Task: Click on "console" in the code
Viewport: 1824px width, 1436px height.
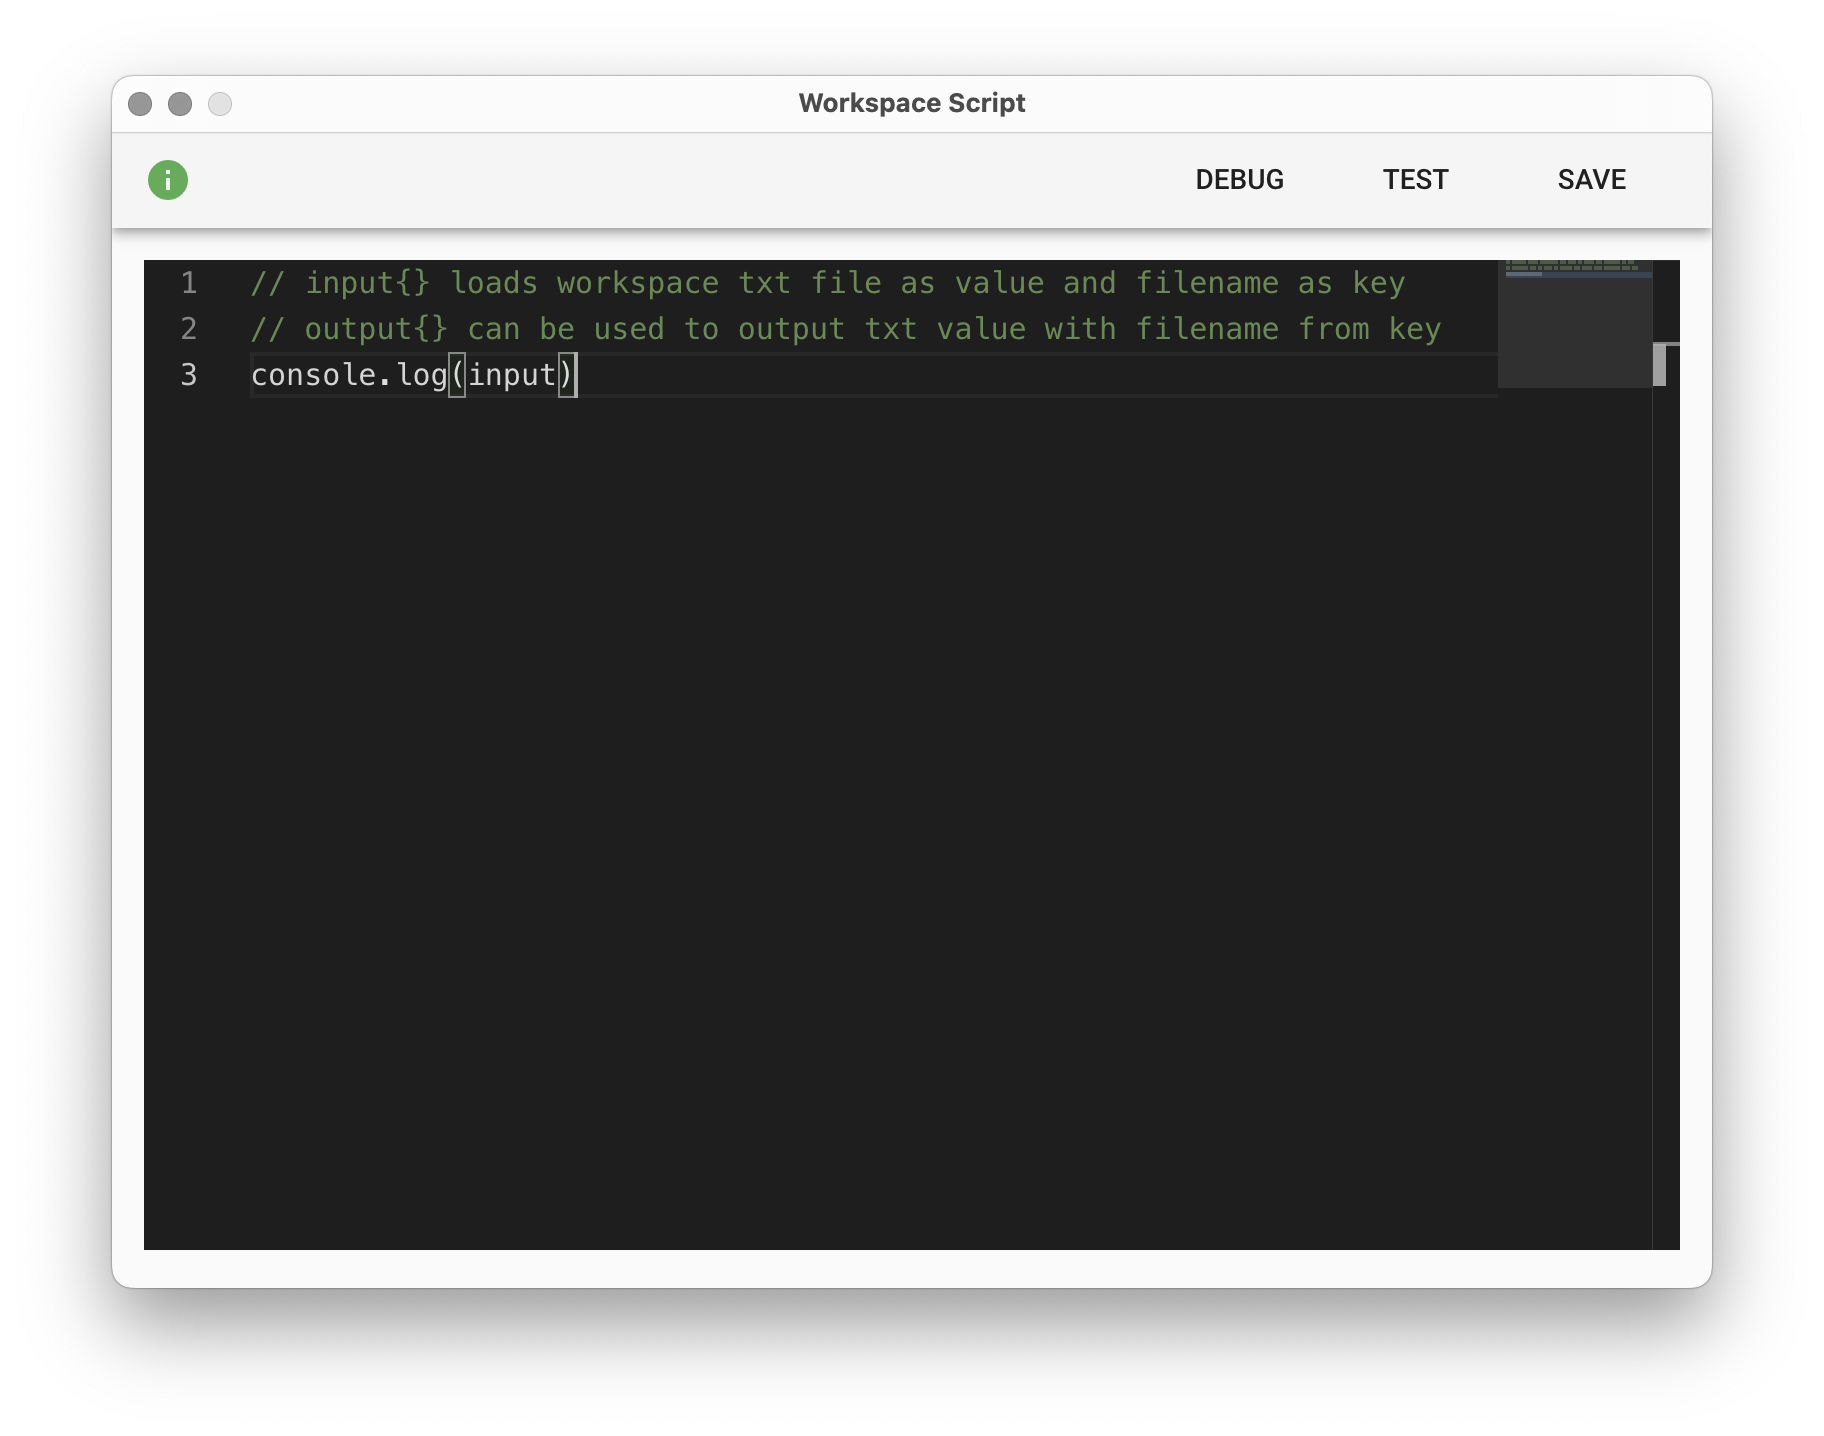Action: pos(313,375)
